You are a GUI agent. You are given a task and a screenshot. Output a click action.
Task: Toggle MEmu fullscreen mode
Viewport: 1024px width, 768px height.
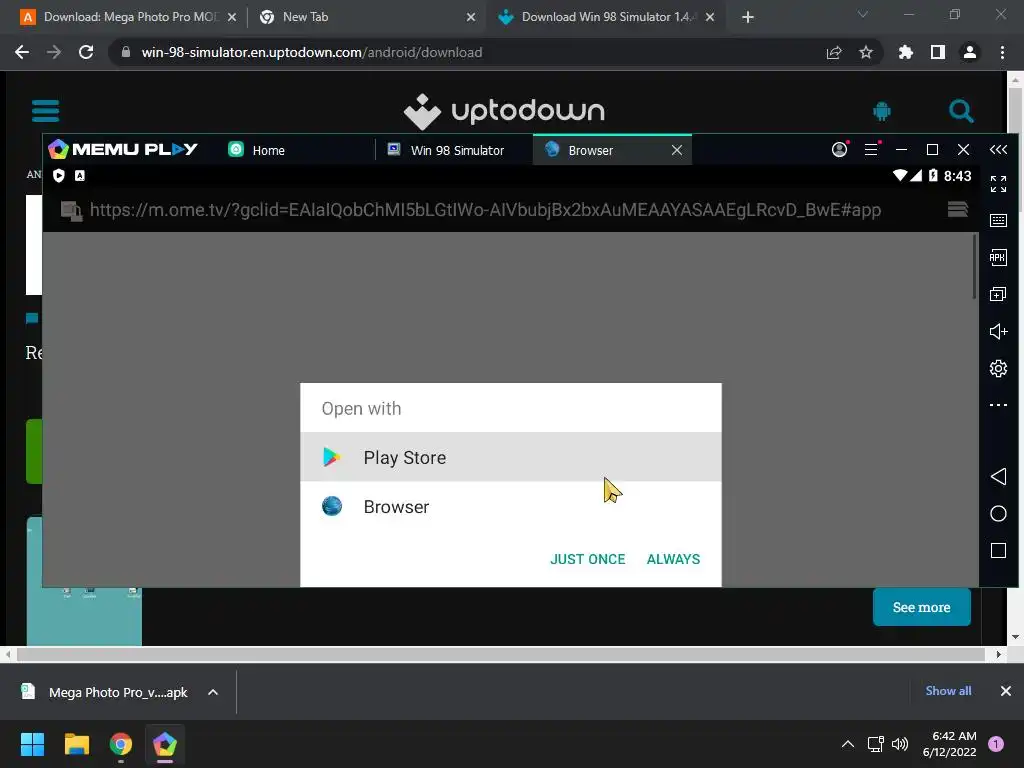pos(998,184)
